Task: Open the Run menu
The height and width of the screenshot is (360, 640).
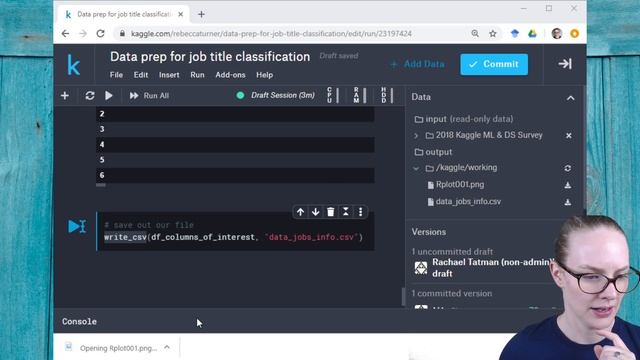Action: (x=197, y=75)
